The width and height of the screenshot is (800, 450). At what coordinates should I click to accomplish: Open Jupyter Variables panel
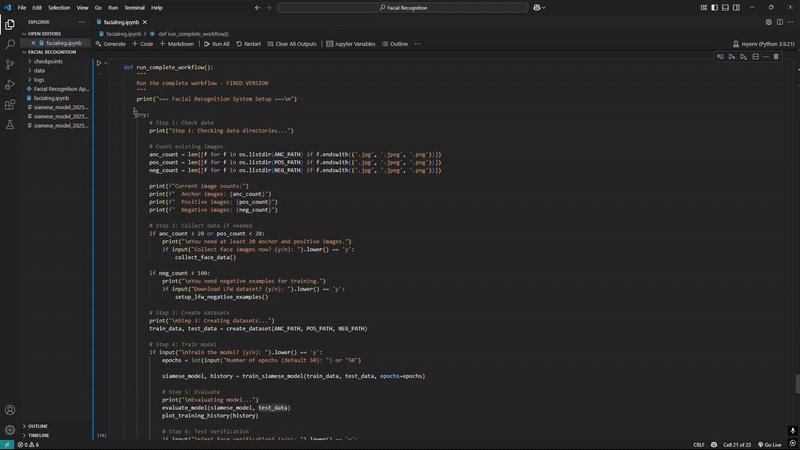click(x=351, y=44)
